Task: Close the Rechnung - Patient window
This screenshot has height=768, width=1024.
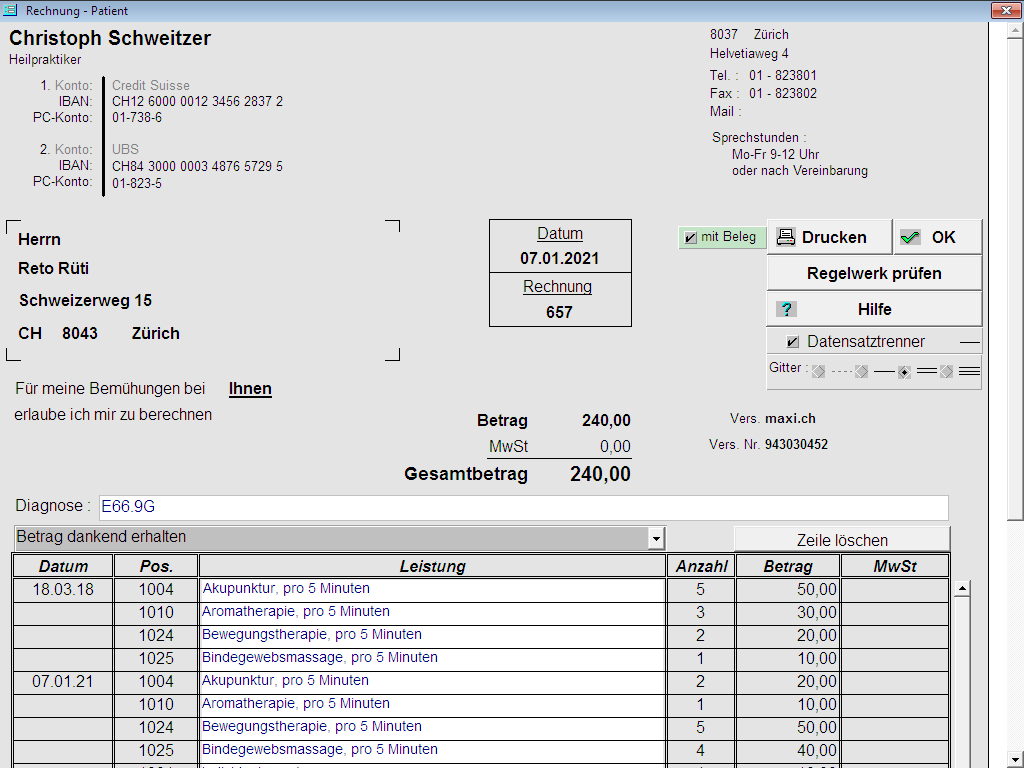Action: click(1003, 11)
